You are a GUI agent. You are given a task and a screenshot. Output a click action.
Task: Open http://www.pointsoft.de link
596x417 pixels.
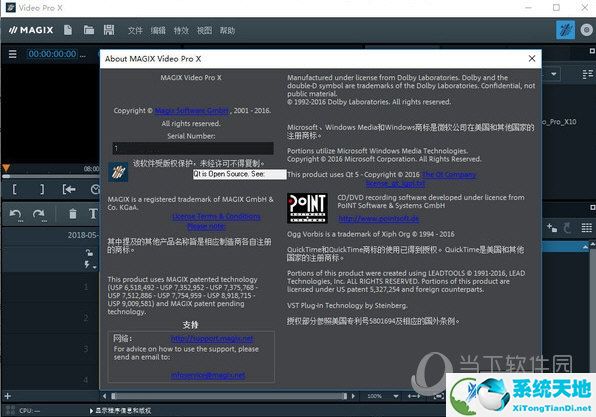coord(379,219)
